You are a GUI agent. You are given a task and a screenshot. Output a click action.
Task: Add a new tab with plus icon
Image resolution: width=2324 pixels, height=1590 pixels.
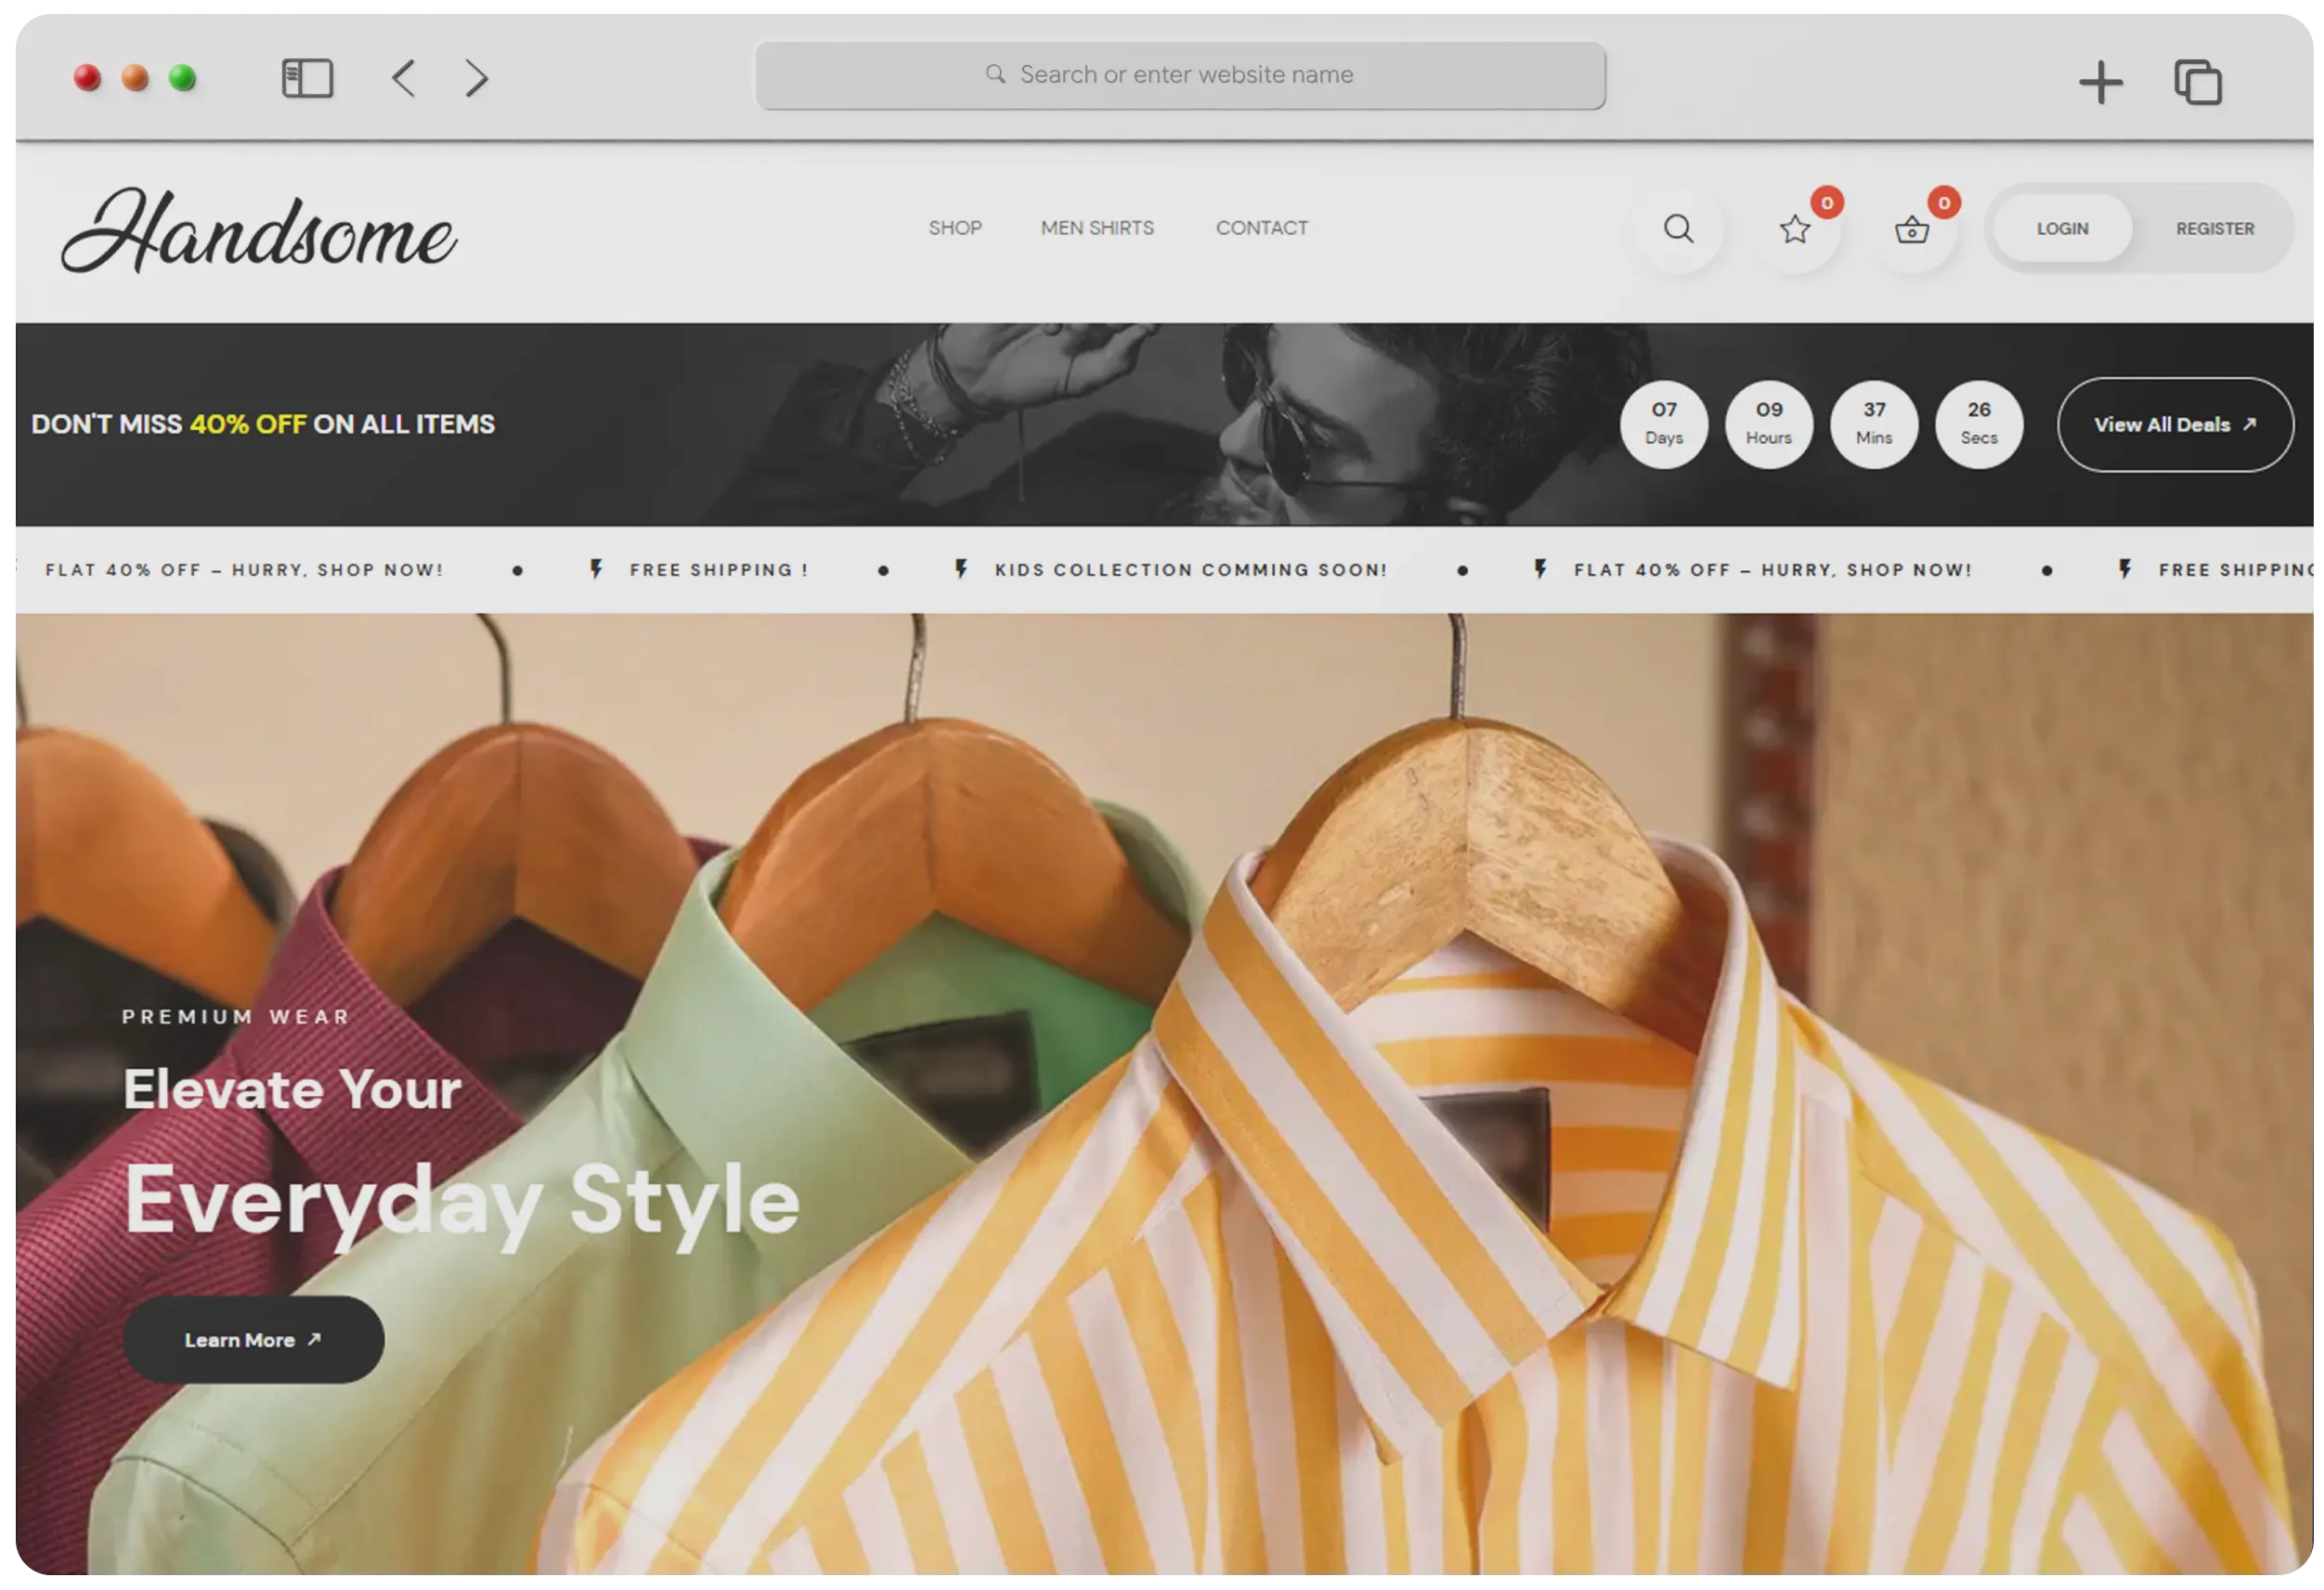[2100, 82]
